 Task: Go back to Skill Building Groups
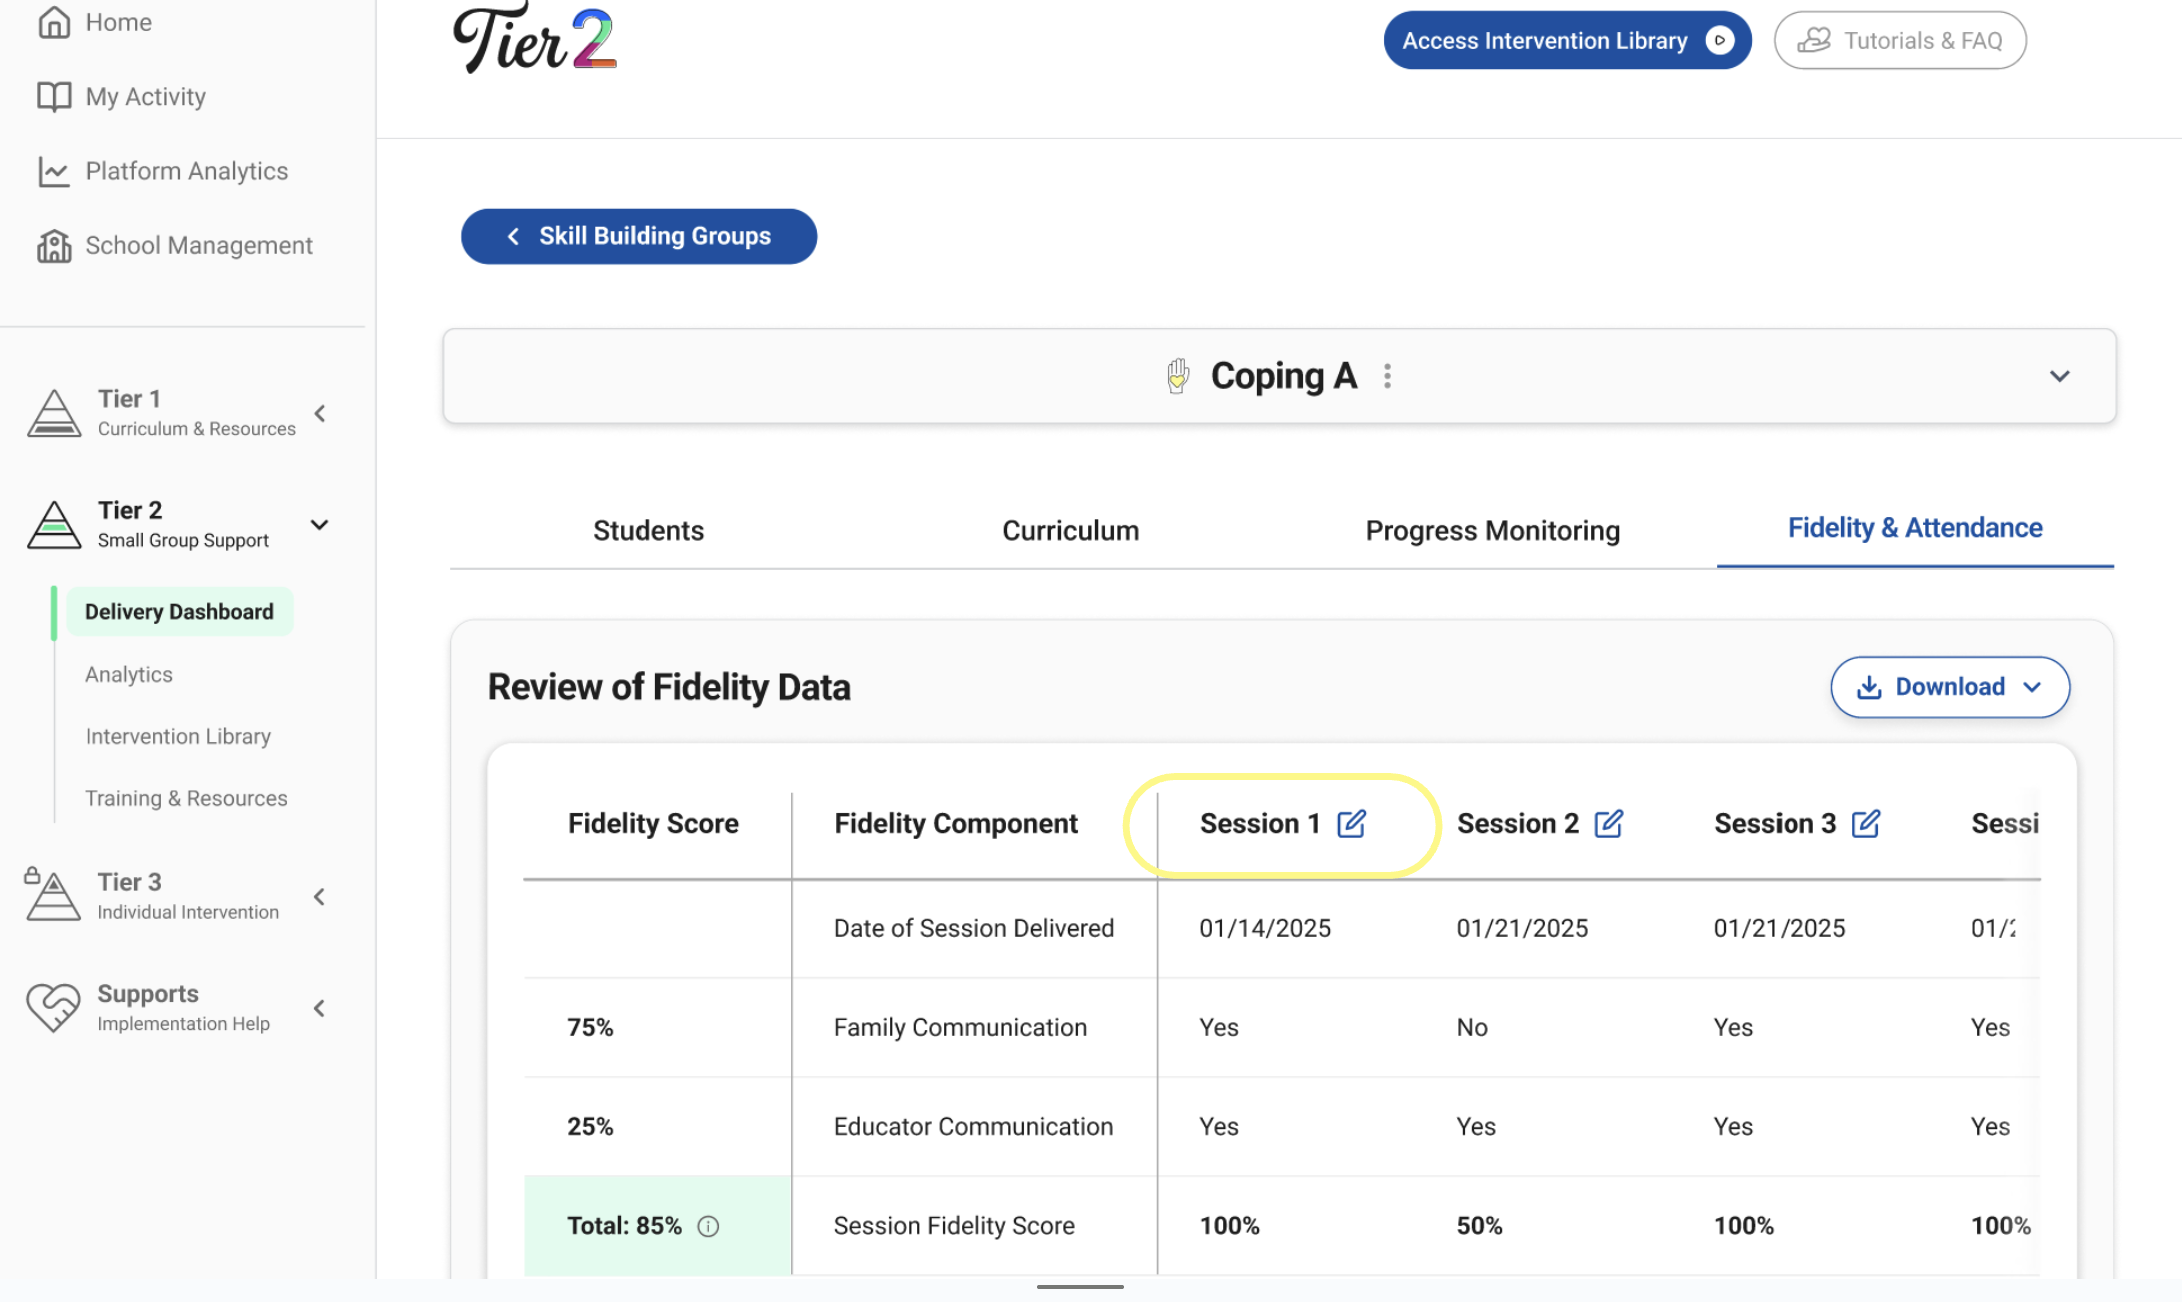coord(638,236)
